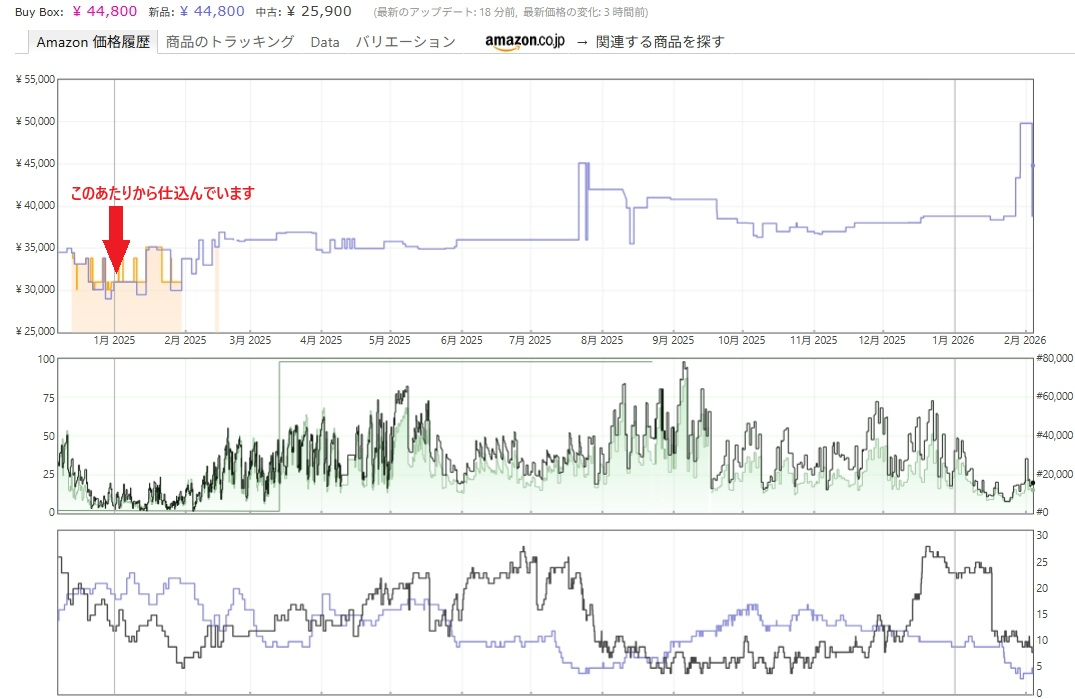Click the 1月 2026 label on price chart axis
Screen dimensions: 1075x699
pyautogui.click(x=952, y=341)
